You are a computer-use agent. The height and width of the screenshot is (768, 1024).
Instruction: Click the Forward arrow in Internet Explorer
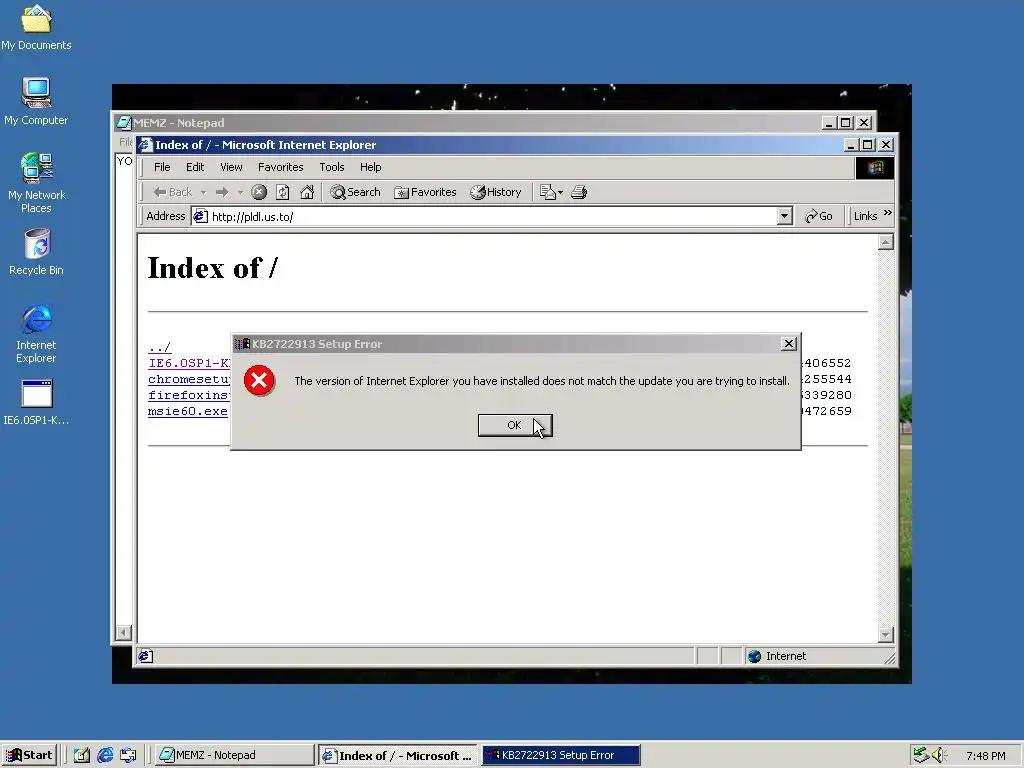click(x=222, y=192)
